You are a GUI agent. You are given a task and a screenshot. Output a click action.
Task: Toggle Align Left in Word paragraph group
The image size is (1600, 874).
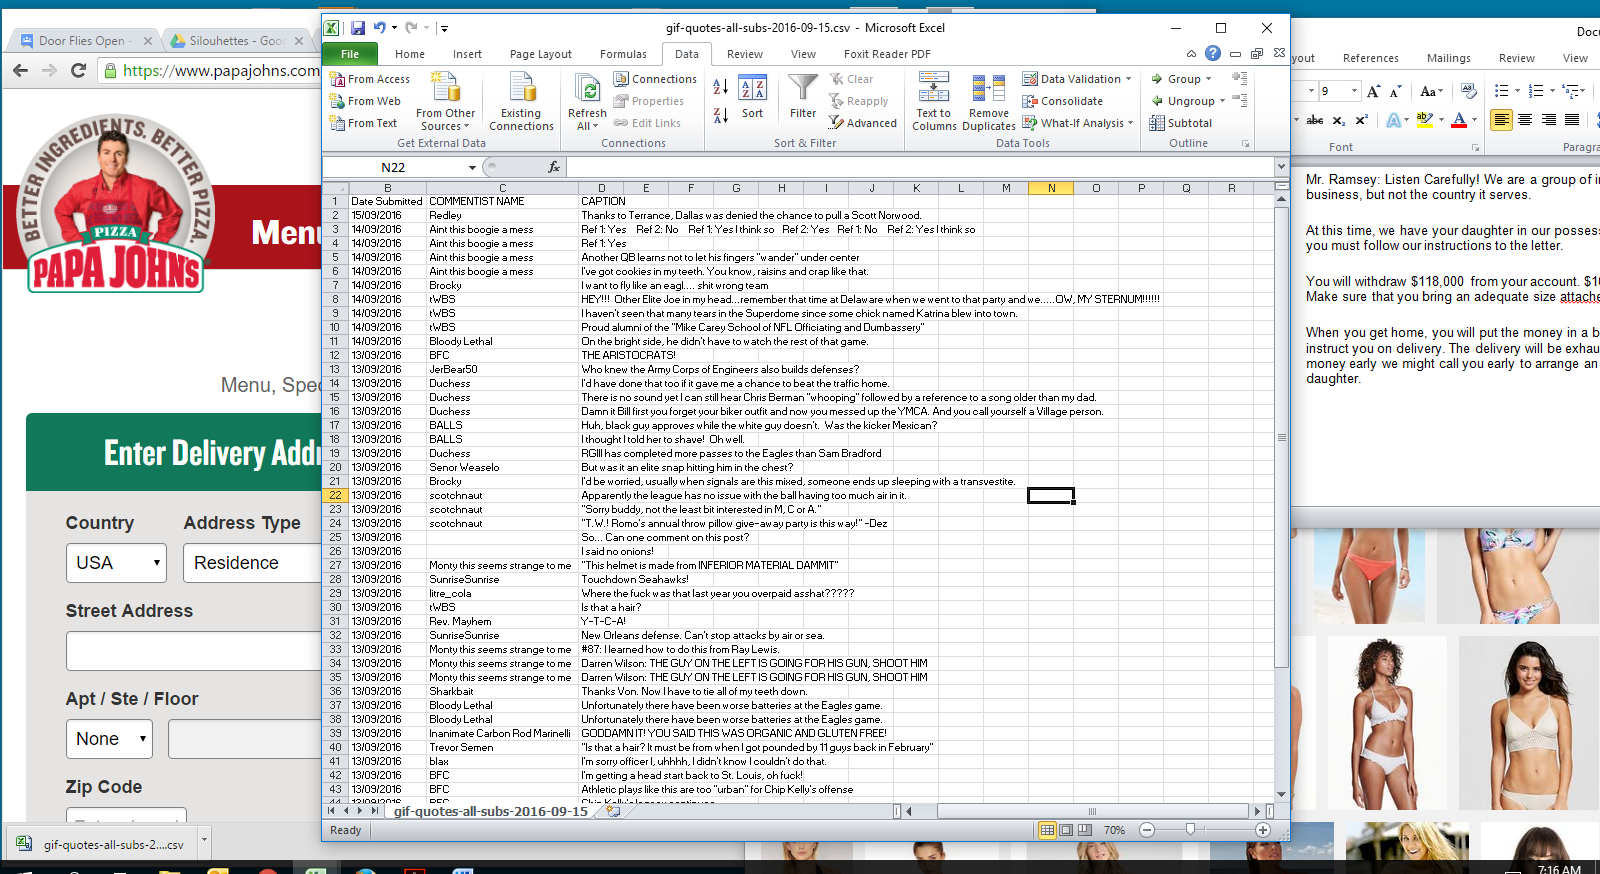click(x=1501, y=120)
